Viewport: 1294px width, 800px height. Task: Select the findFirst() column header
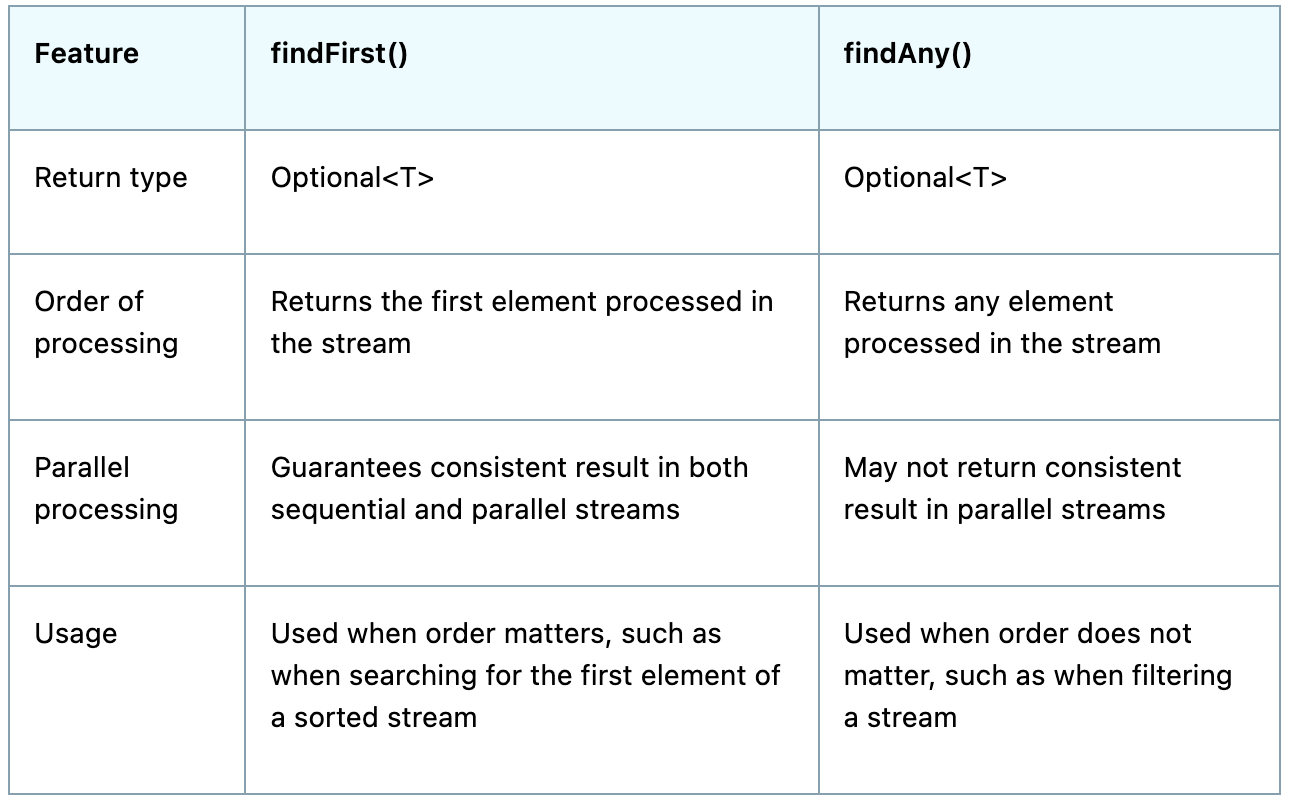[339, 54]
